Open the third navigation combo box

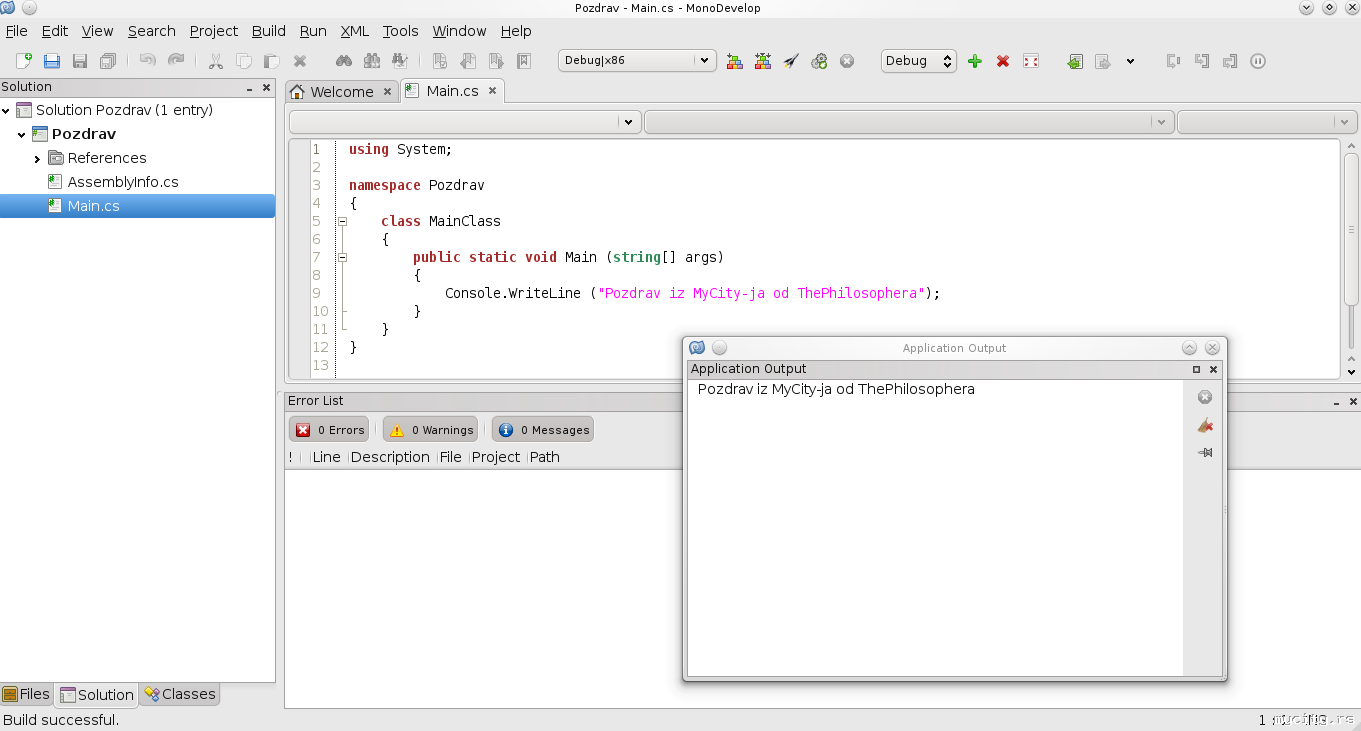coord(1267,122)
